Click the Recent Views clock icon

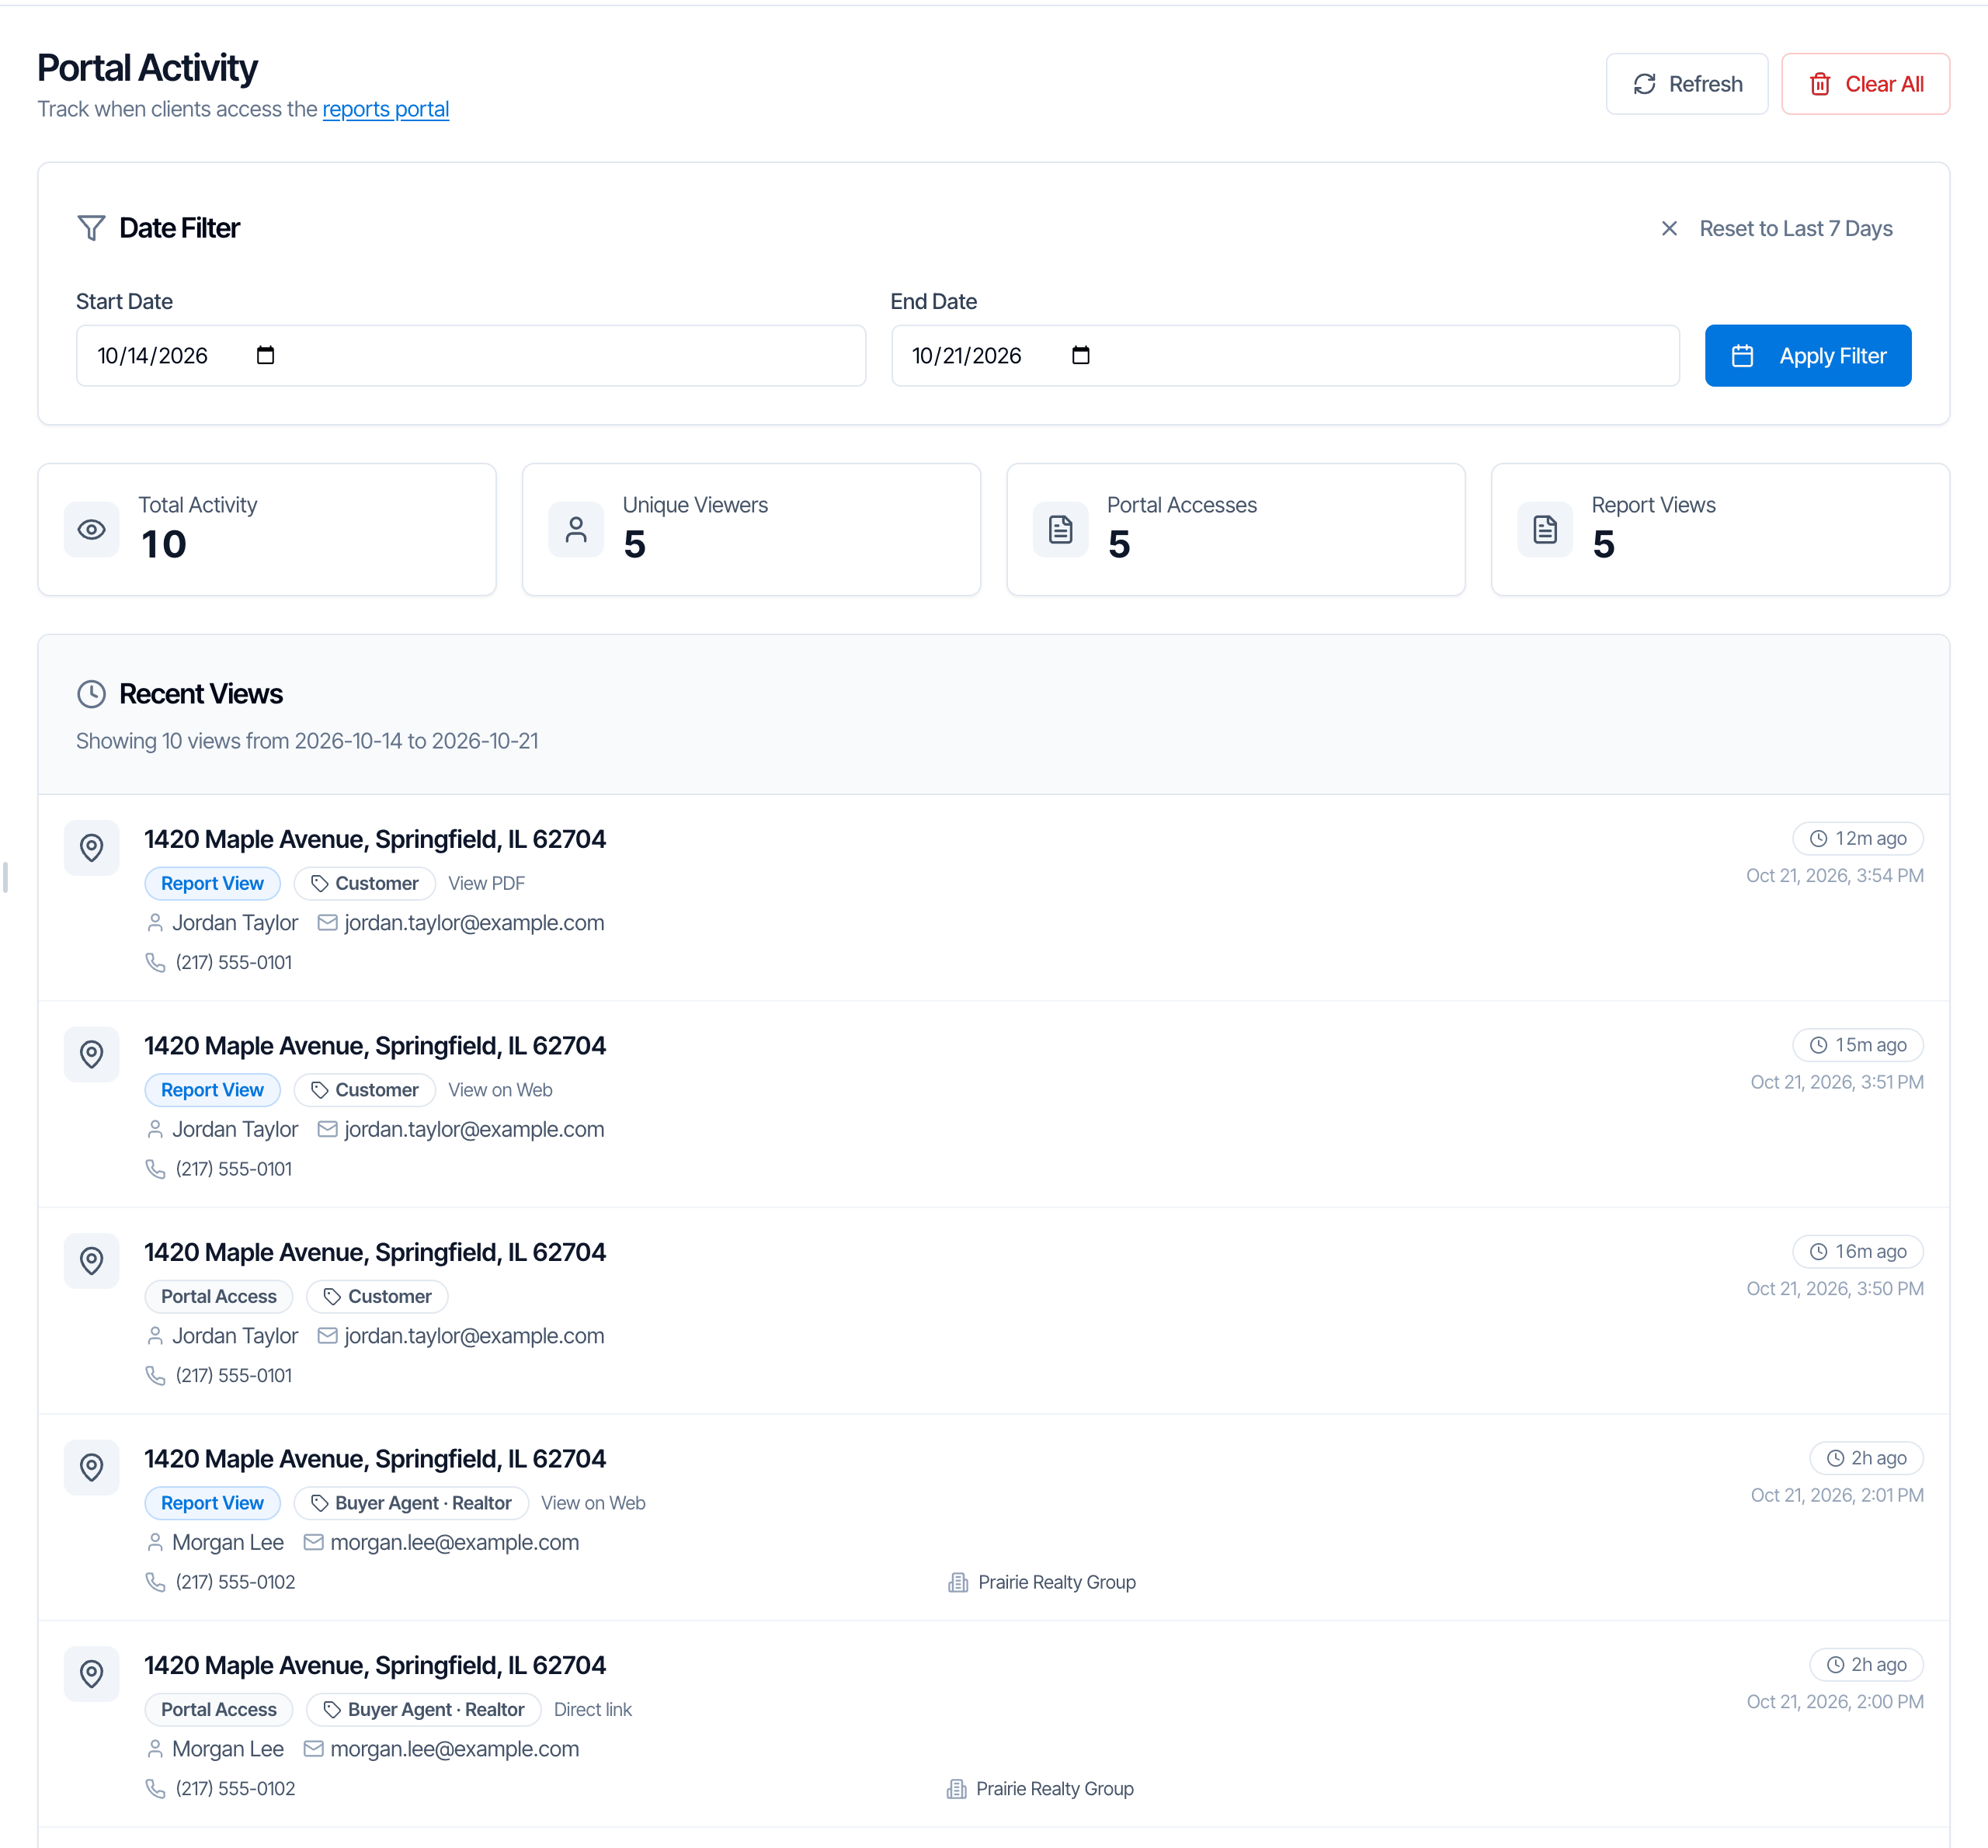tap(91, 695)
